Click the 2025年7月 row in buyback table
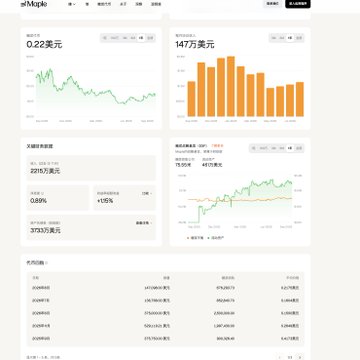The image size is (360, 360). [x=165, y=300]
